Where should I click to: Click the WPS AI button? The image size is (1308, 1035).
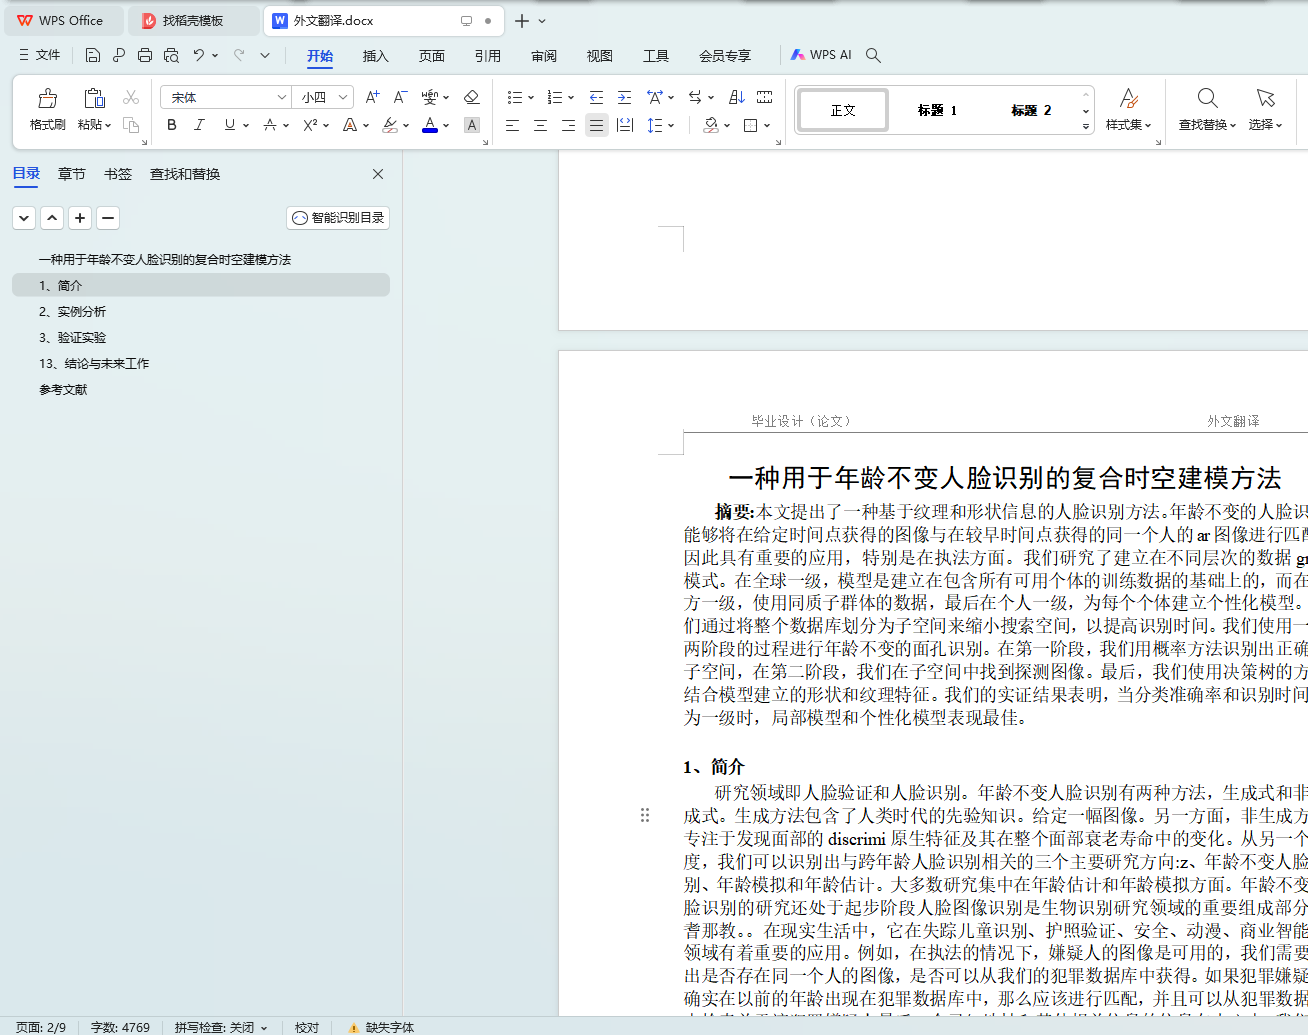point(821,55)
